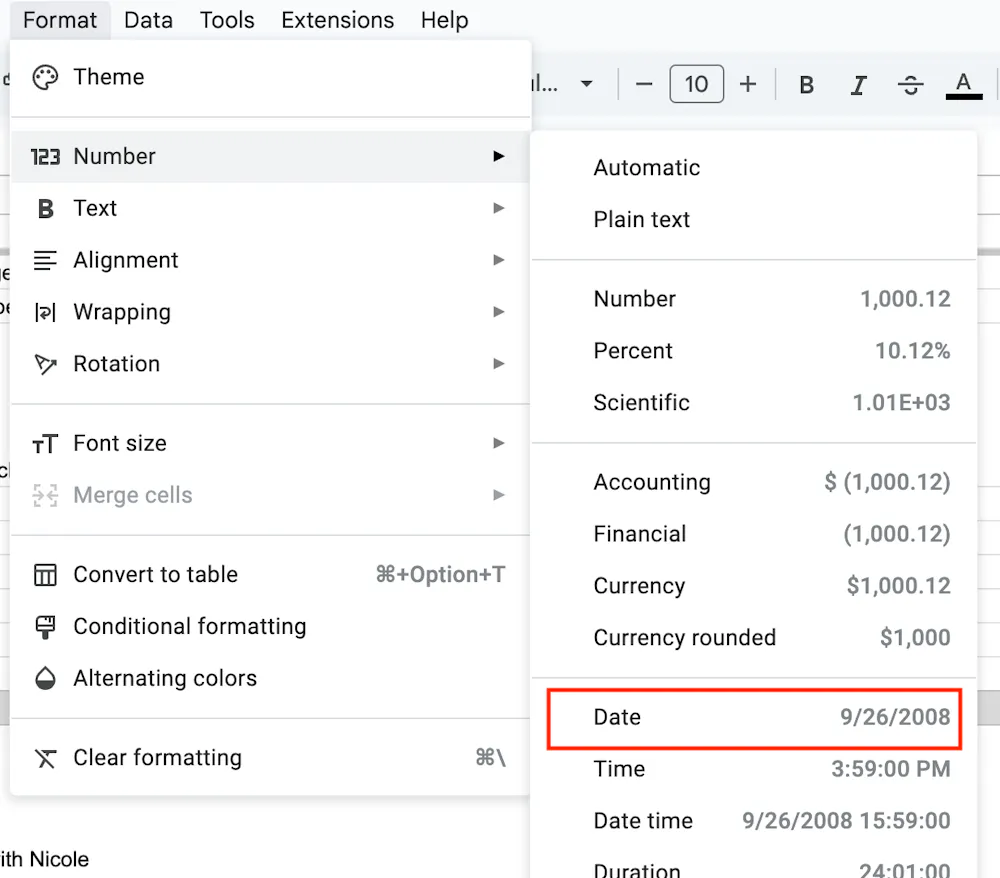Toggle italic formatting in toolbar
1000x878 pixels.
pyautogui.click(x=858, y=85)
